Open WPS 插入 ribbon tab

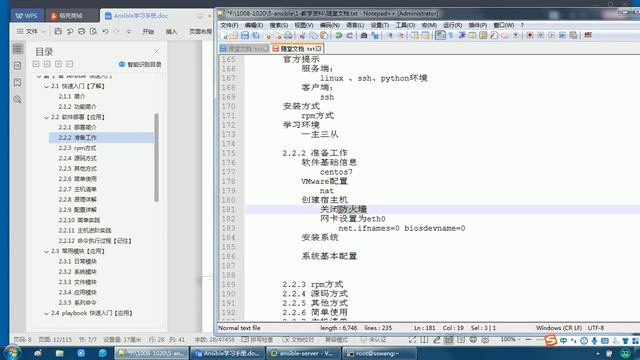click(x=171, y=31)
